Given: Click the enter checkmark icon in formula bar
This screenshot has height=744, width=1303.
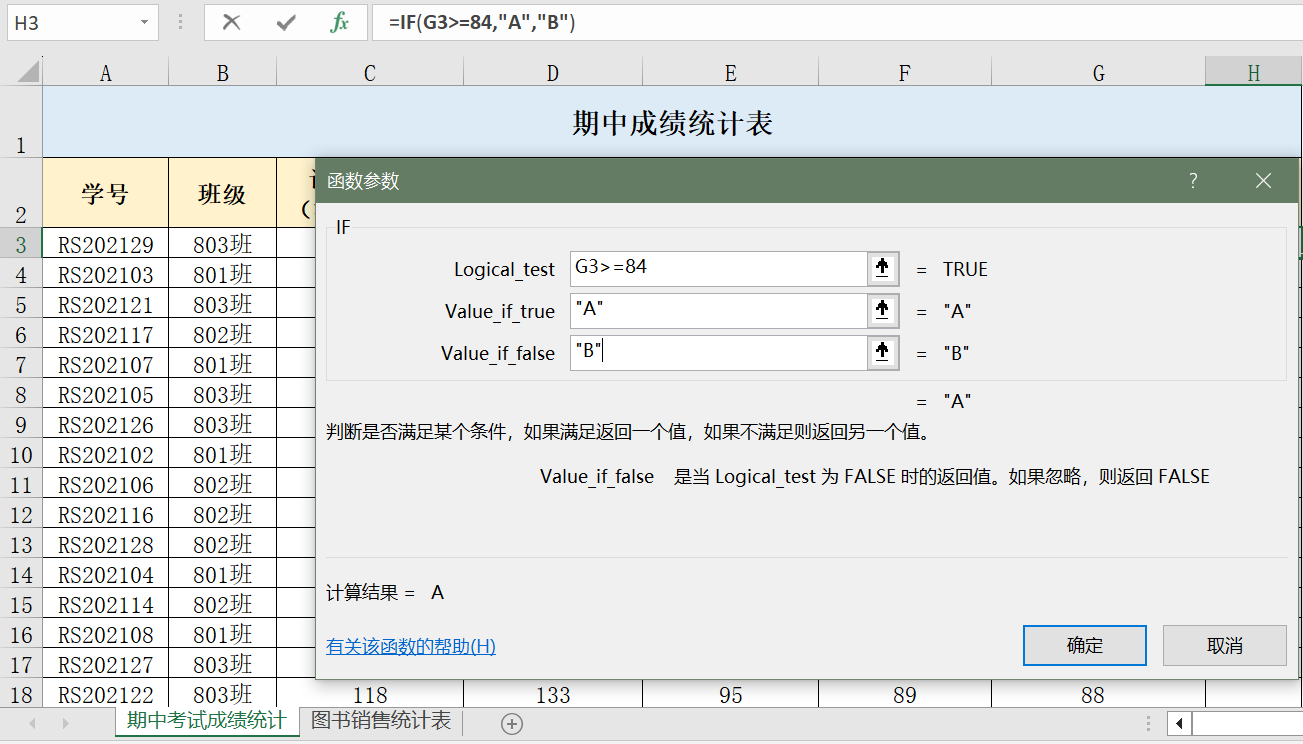Looking at the screenshot, I should click(286, 22).
